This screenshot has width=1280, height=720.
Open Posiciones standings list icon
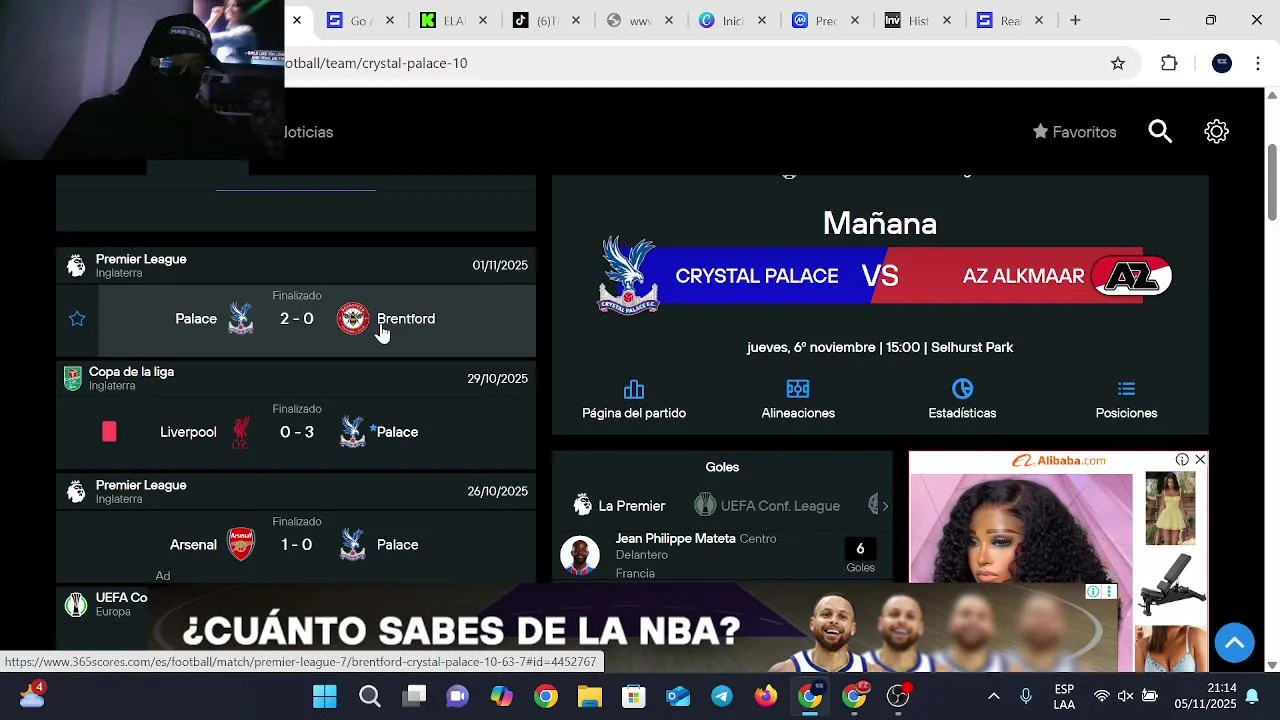point(1126,389)
